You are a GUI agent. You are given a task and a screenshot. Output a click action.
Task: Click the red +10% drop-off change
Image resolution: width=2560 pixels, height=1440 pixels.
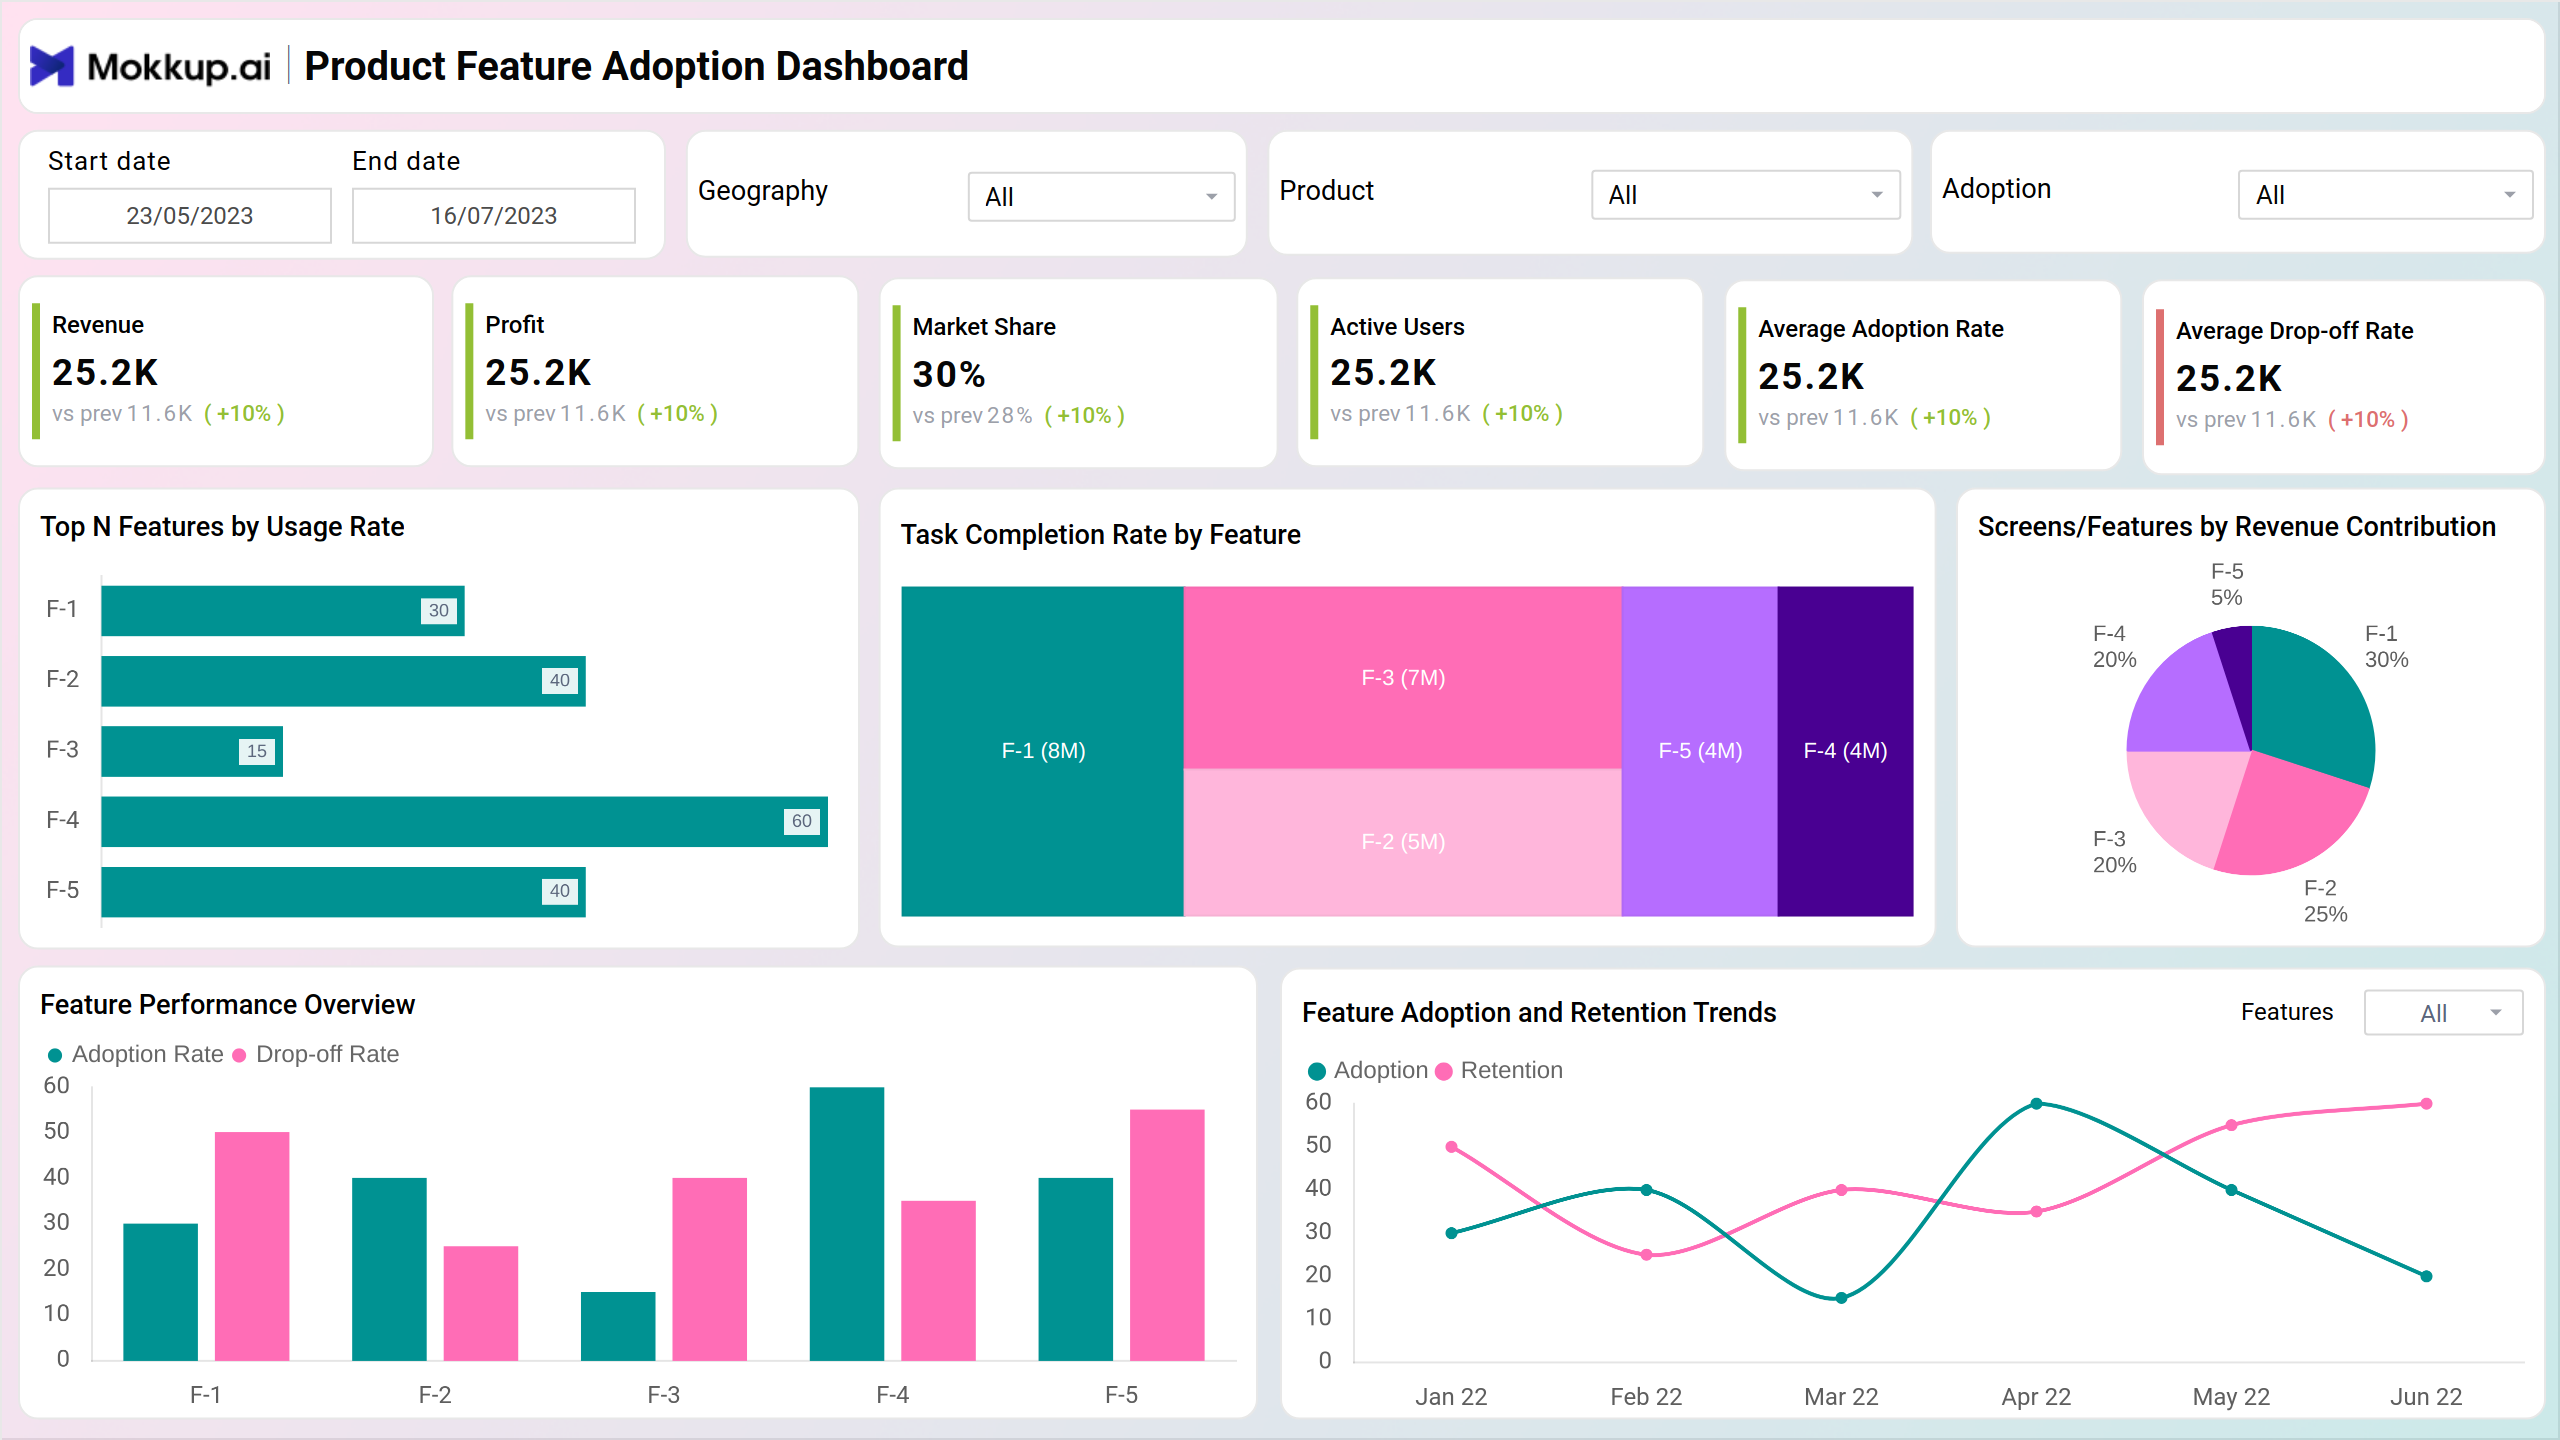(2368, 419)
